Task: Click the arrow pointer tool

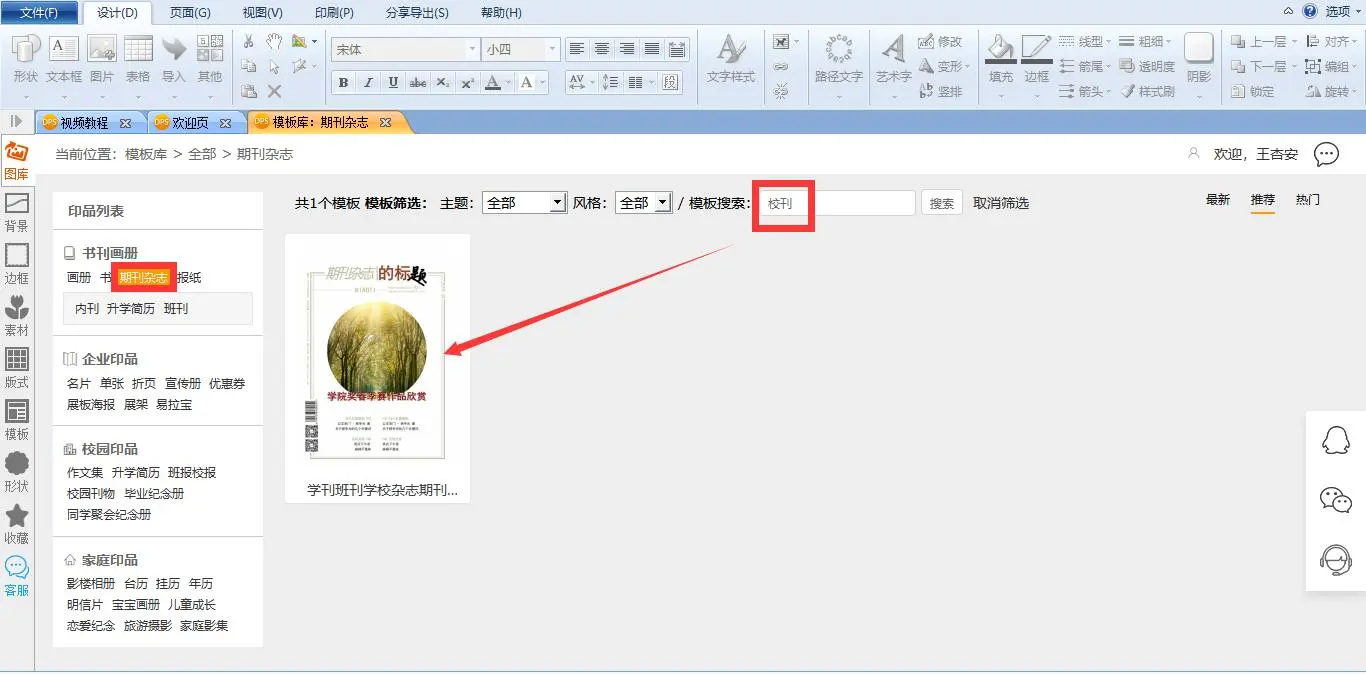Action: coord(275,66)
